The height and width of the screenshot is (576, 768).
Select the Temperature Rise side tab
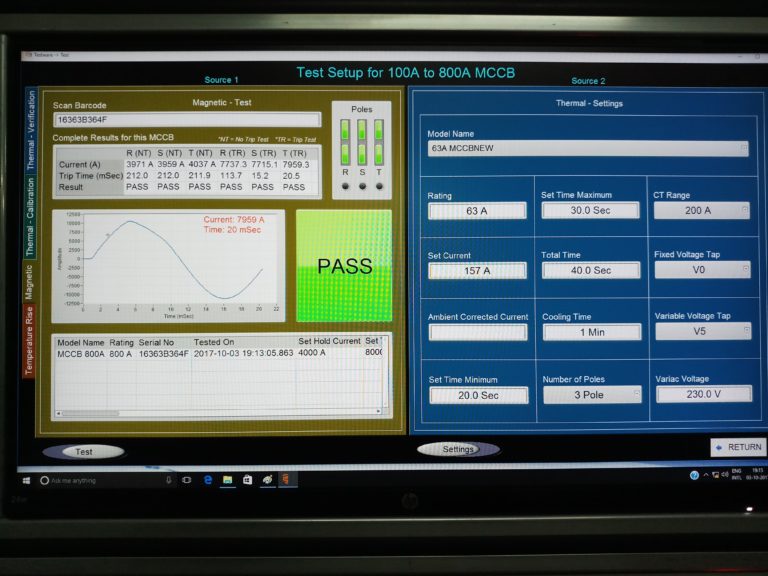click(28, 341)
